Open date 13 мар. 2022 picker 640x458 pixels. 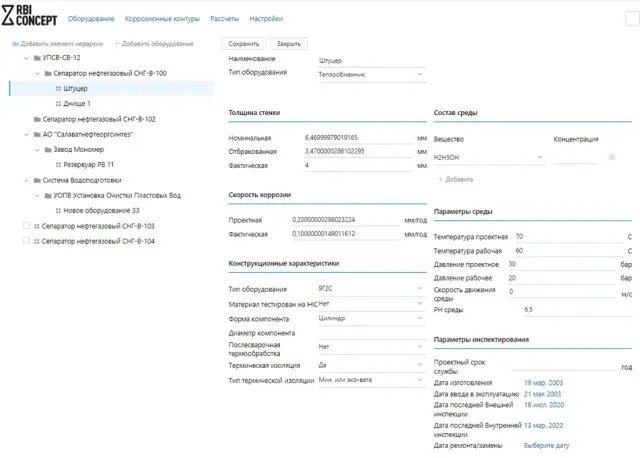pos(543,426)
